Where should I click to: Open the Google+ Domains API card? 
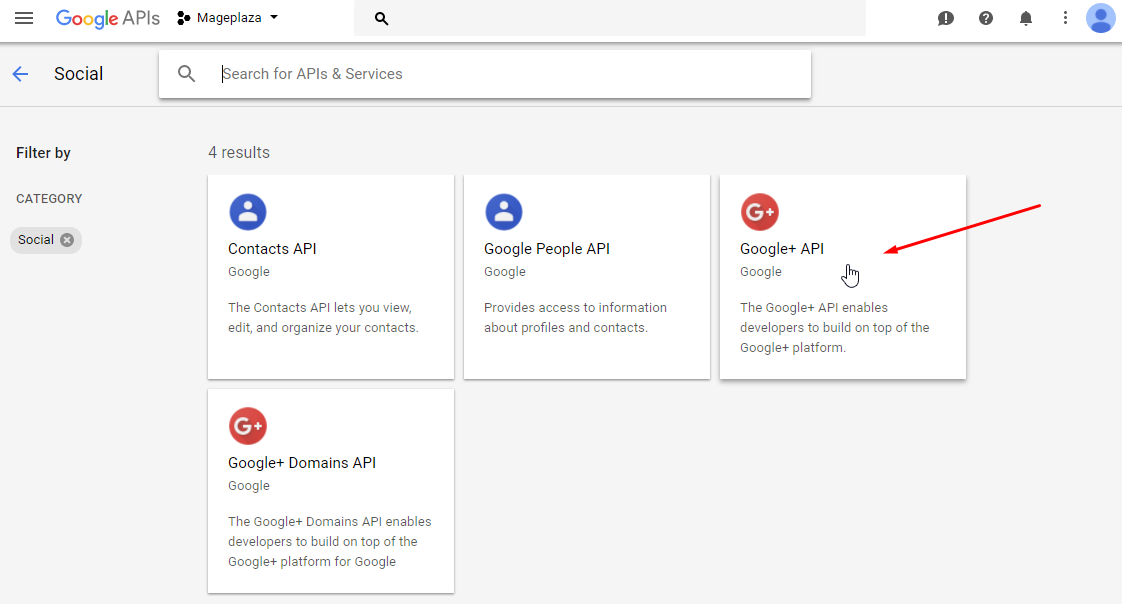coord(330,491)
